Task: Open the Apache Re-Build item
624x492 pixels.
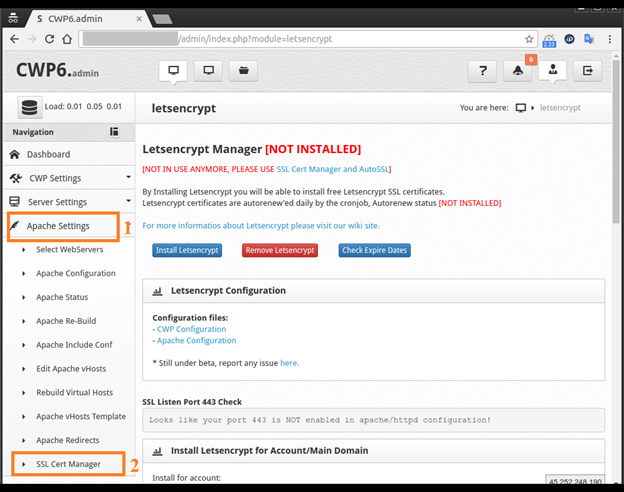Action: [x=66, y=321]
